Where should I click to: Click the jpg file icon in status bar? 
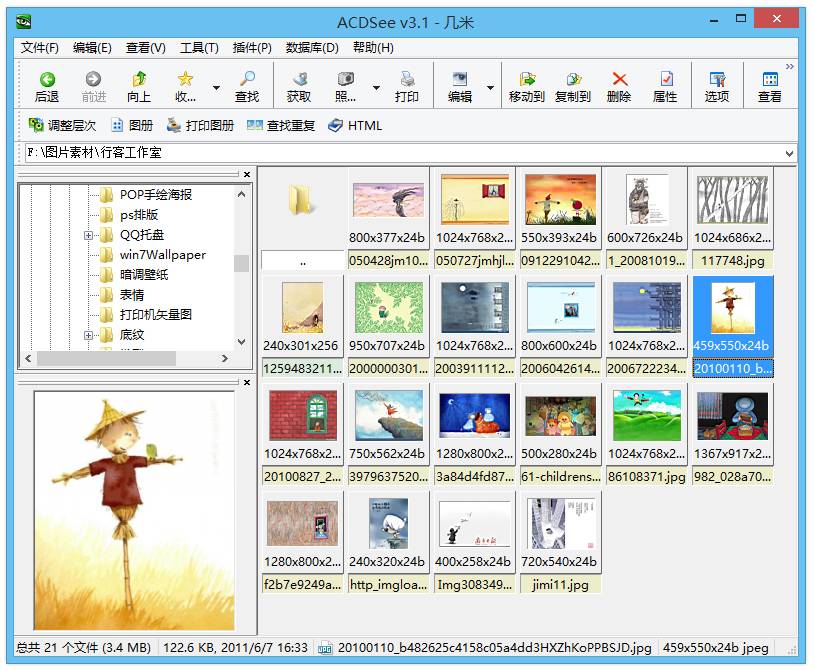(x=325, y=648)
